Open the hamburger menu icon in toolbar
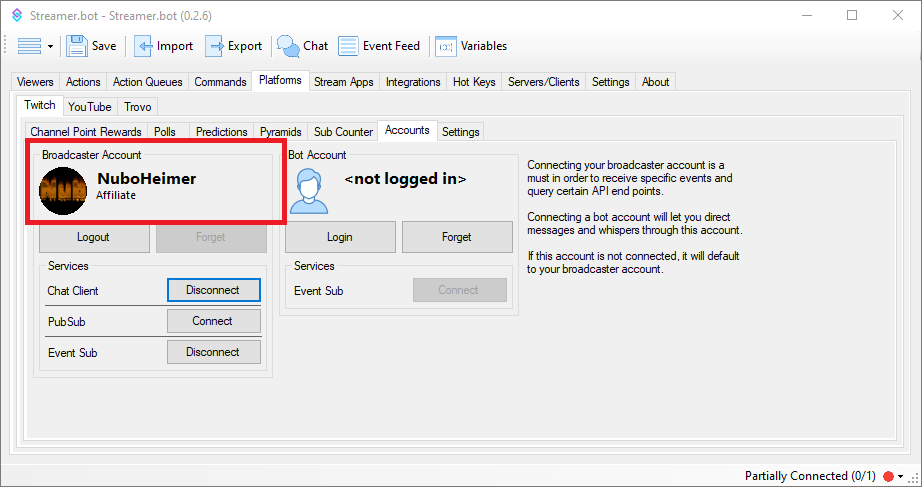 click(x=29, y=46)
